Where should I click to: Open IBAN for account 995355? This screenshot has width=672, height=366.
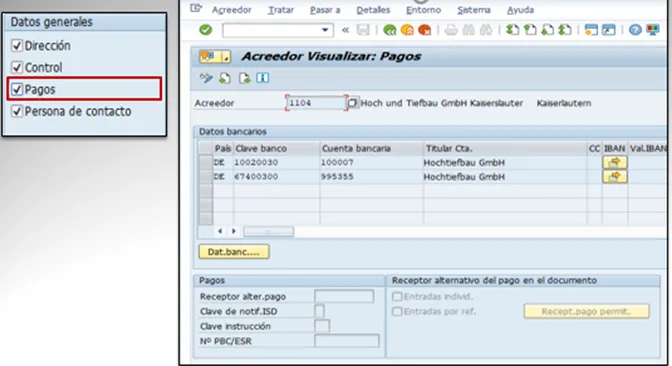(615, 177)
